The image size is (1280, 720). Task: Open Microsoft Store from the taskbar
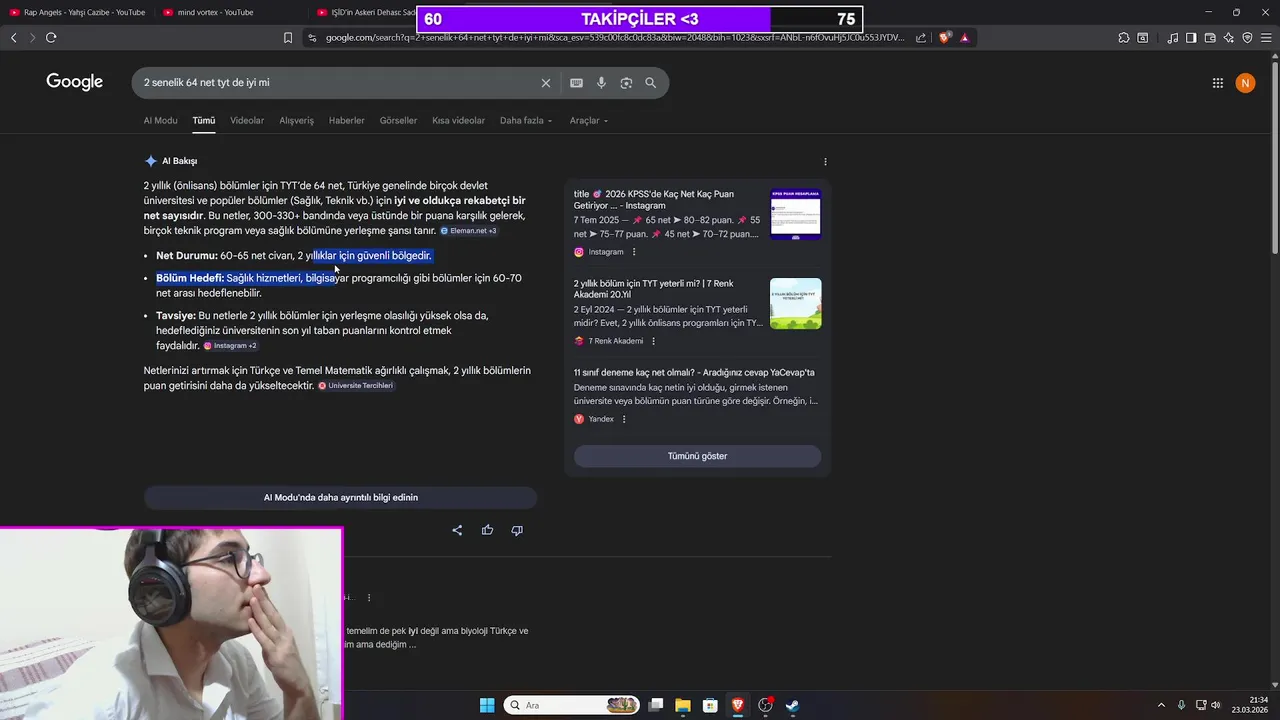[x=710, y=705]
